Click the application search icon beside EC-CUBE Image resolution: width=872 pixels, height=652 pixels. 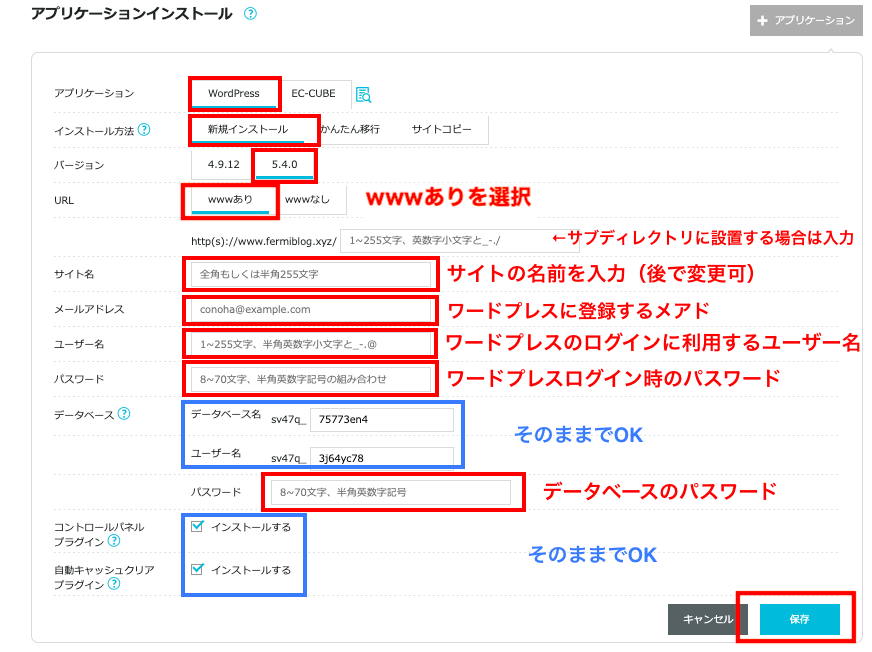pyautogui.click(x=363, y=95)
